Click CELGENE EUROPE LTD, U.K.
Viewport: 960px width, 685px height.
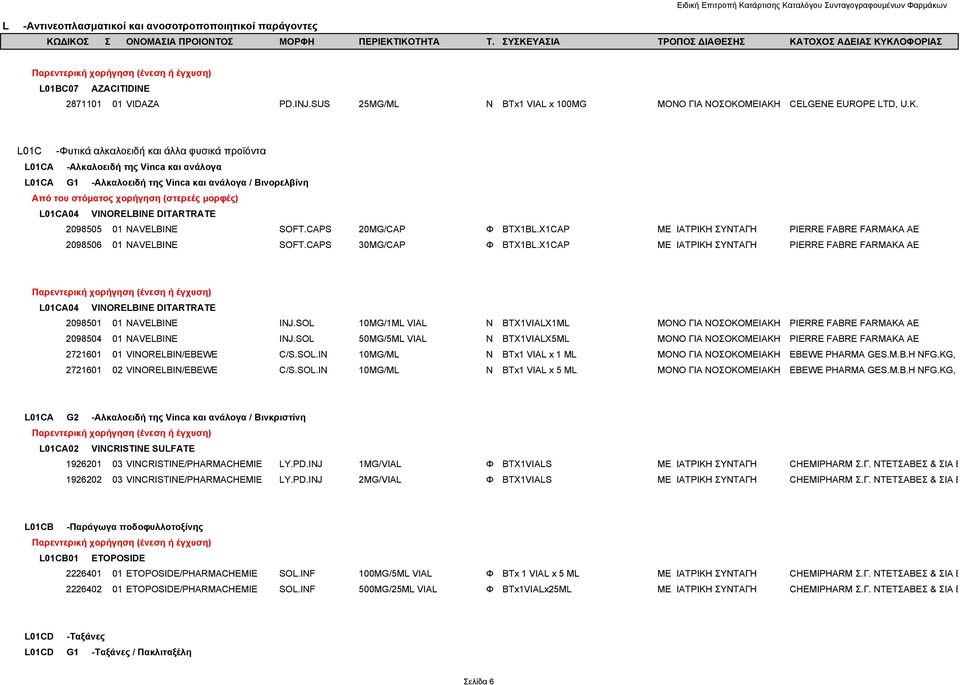[853, 104]
